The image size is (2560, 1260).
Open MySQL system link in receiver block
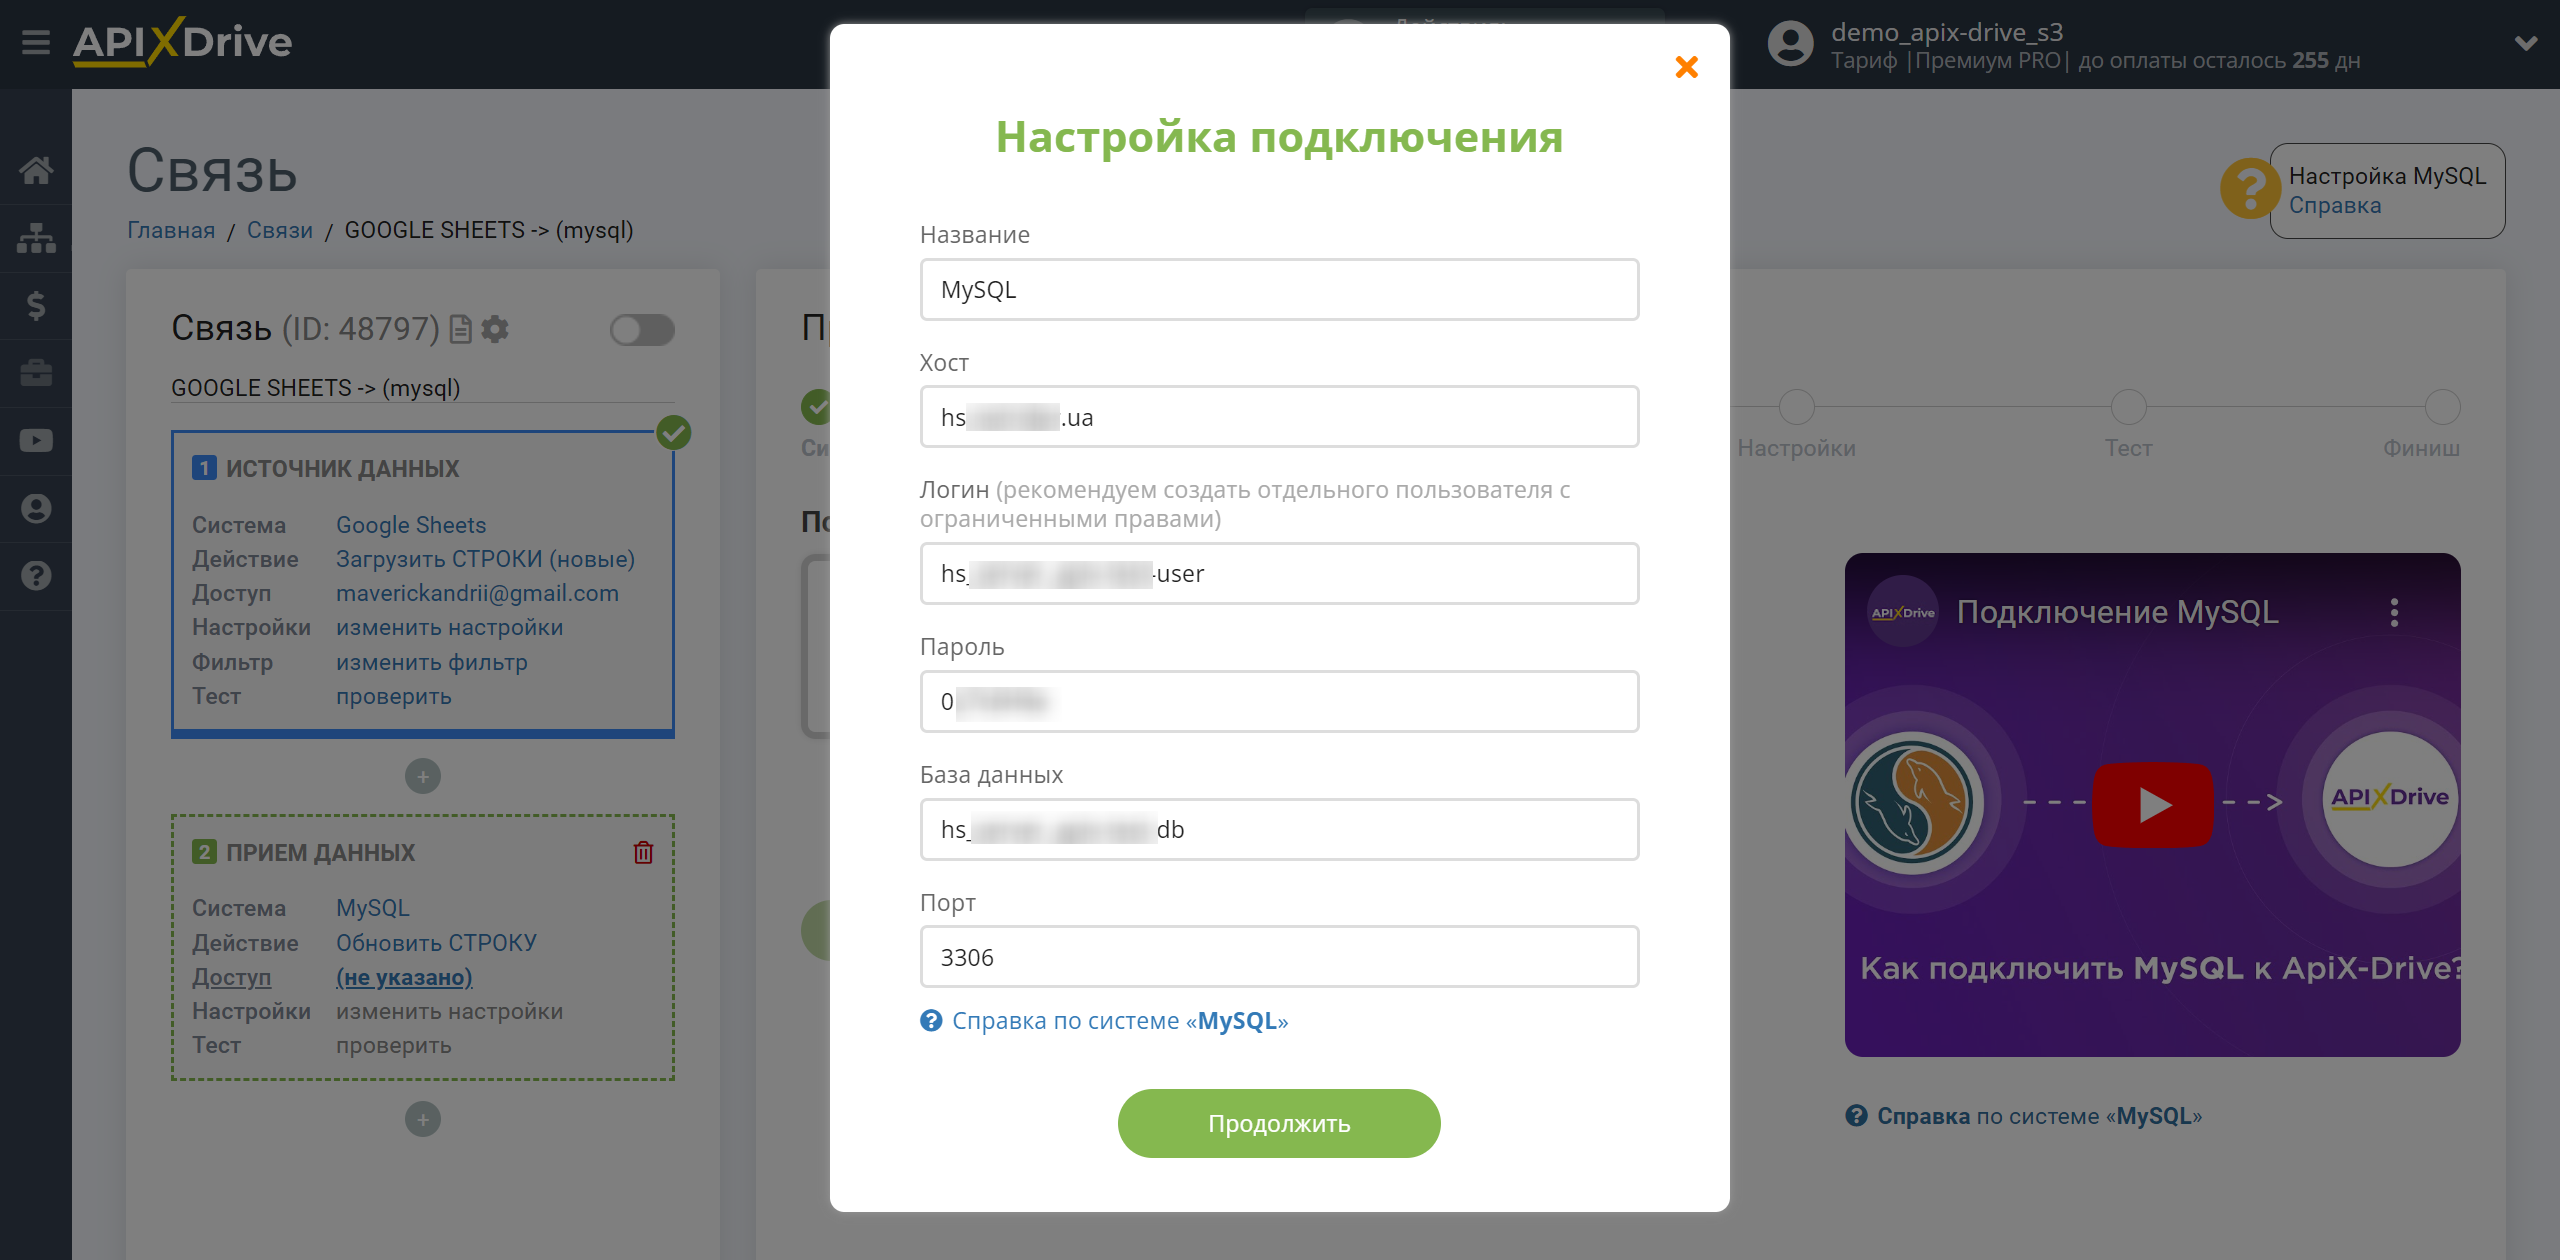[373, 908]
